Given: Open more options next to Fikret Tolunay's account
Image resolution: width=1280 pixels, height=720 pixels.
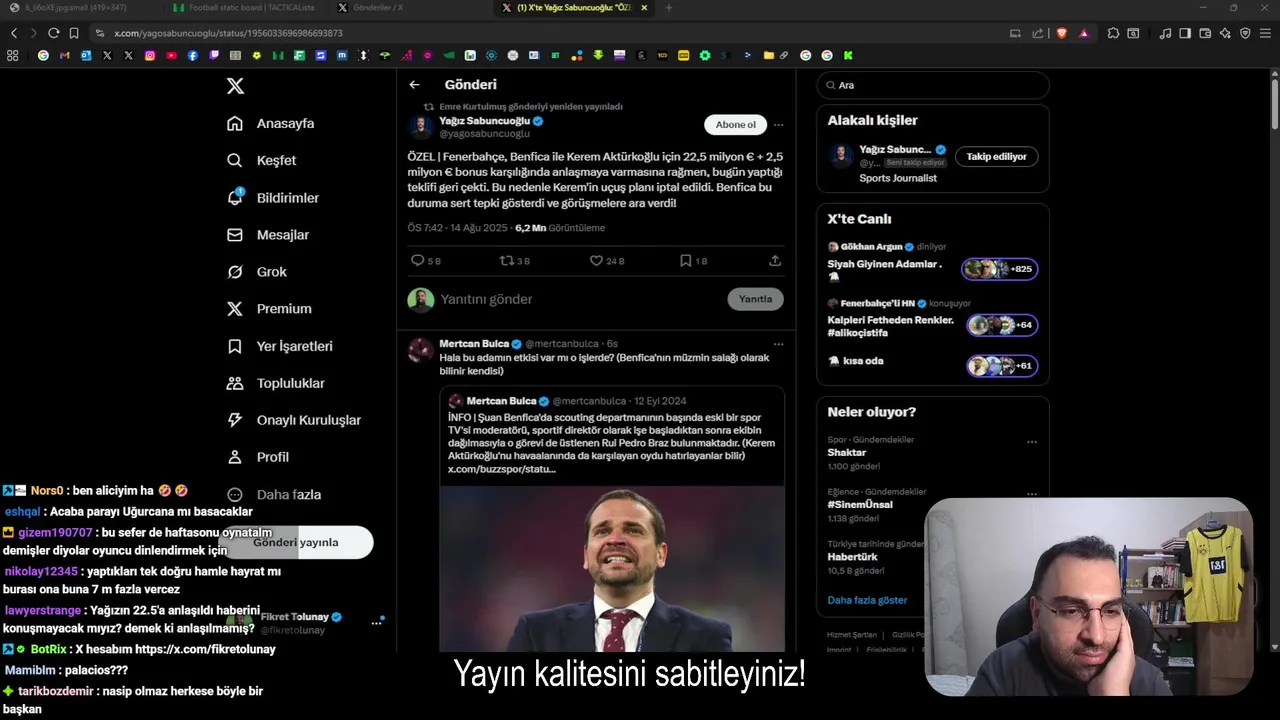Looking at the screenshot, I should [376, 622].
